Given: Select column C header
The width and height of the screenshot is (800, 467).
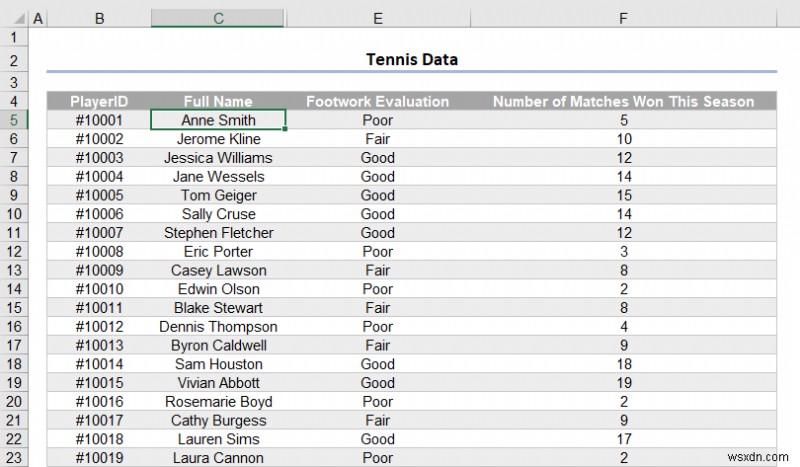Looking at the screenshot, I should pos(218,19).
